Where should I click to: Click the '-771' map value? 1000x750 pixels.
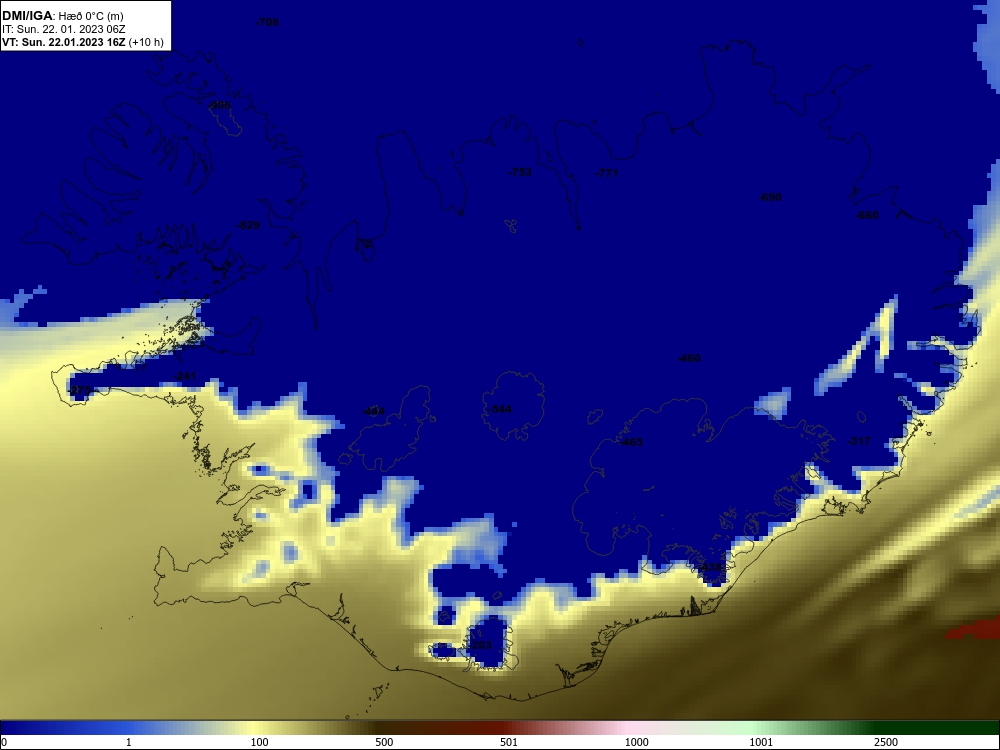tap(607, 173)
